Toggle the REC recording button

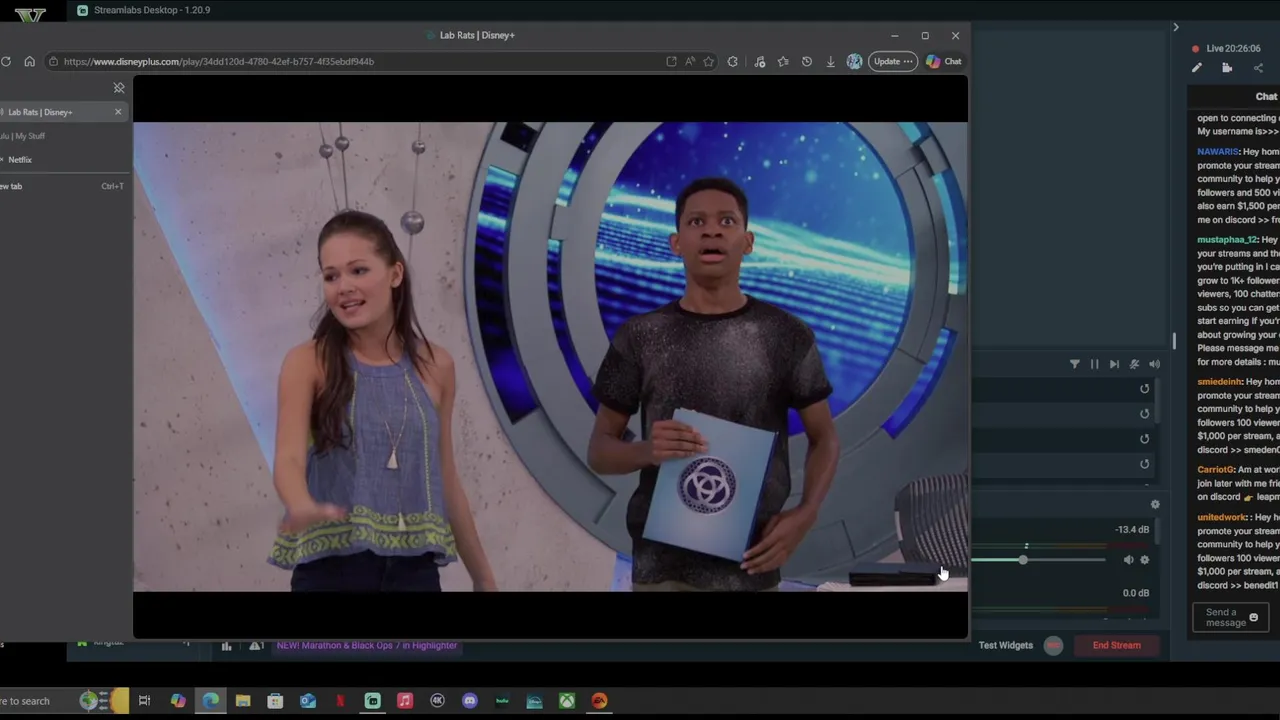(1053, 646)
